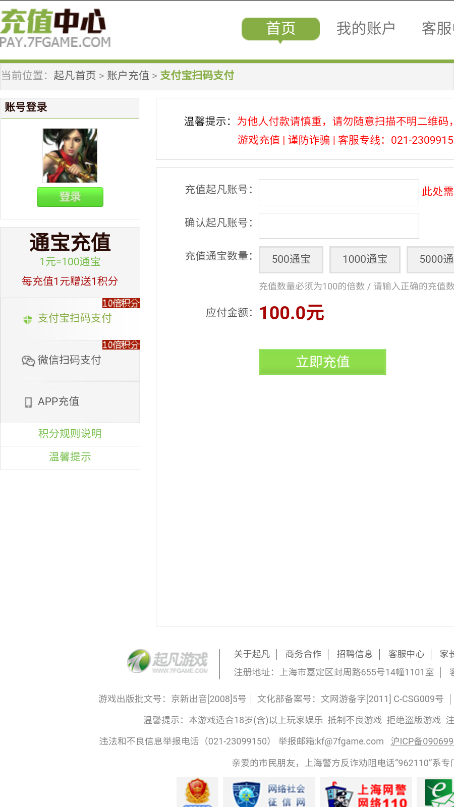454x807 pixels.
Task: Open the 首页 navigation tab
Action: [x=281, y=29]
